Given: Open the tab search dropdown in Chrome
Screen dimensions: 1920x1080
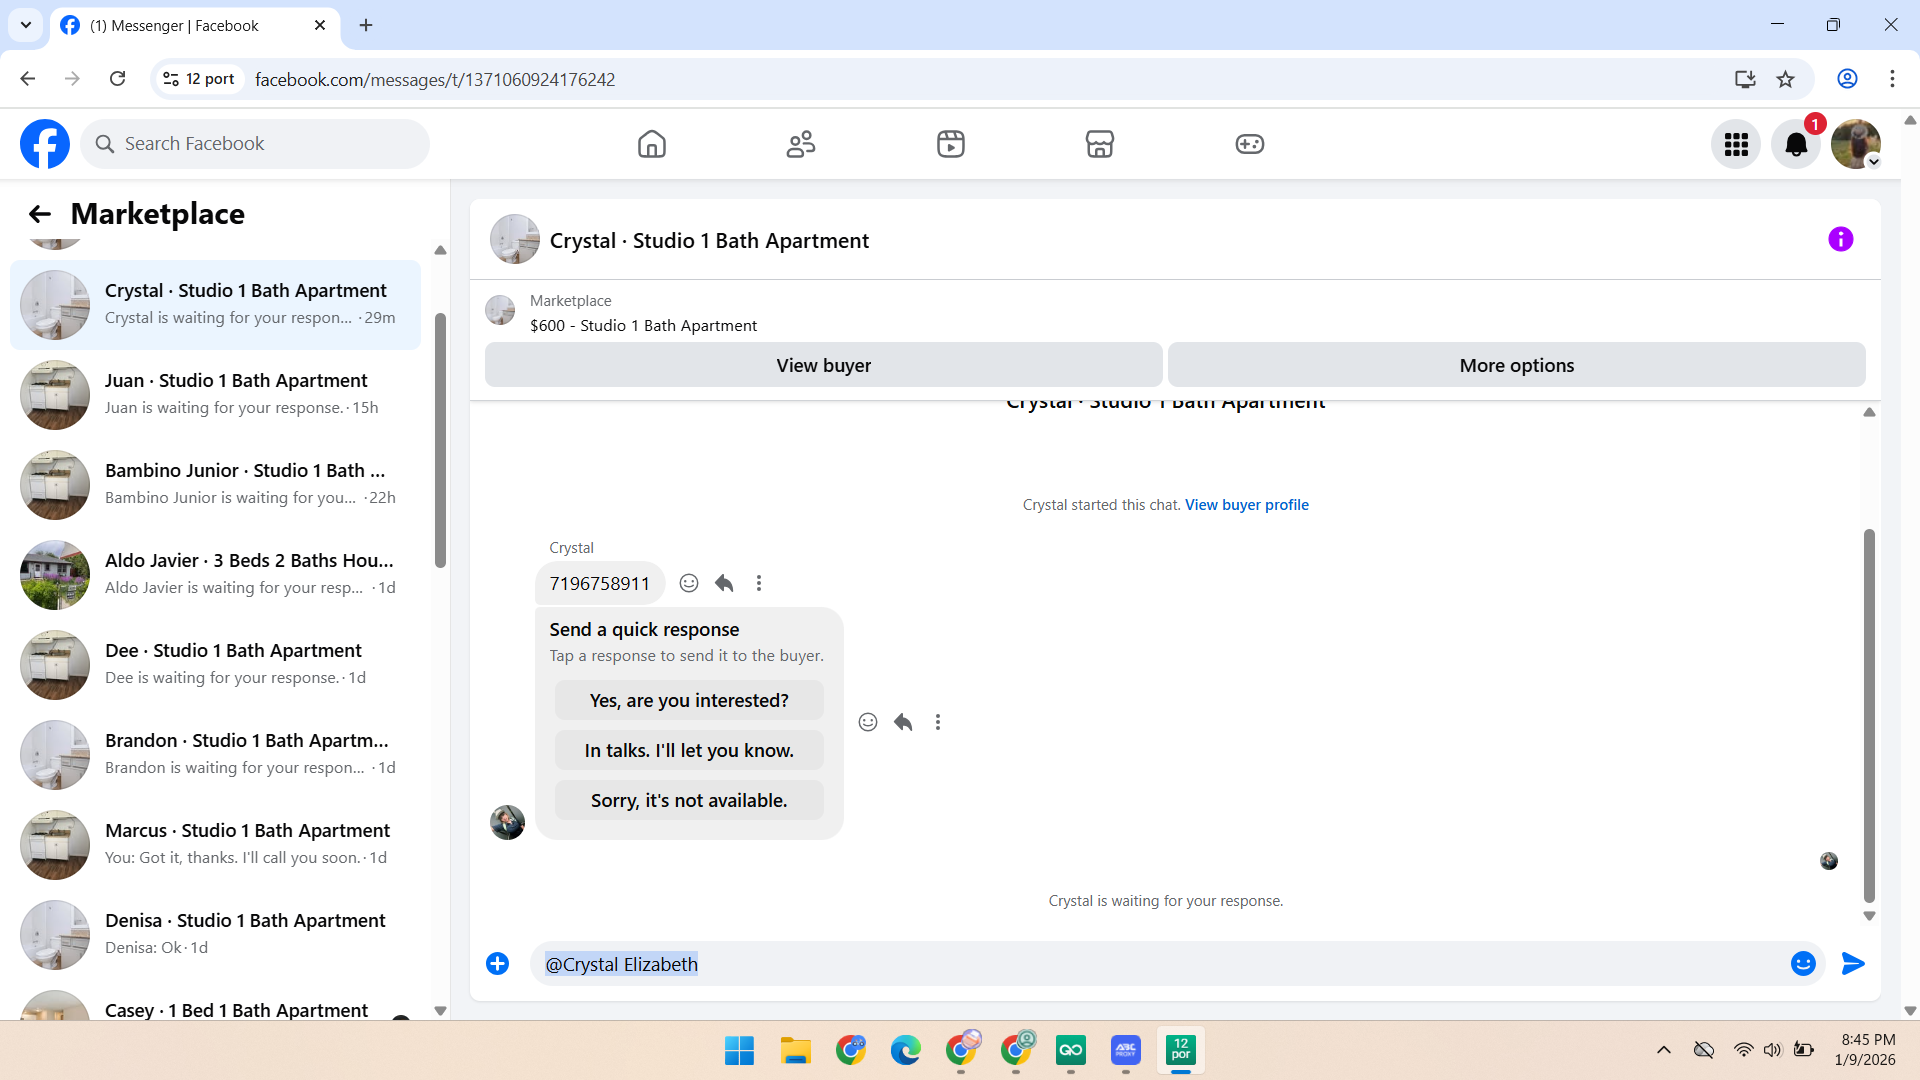Looking at the screenshot, I should tap(26, 25).
